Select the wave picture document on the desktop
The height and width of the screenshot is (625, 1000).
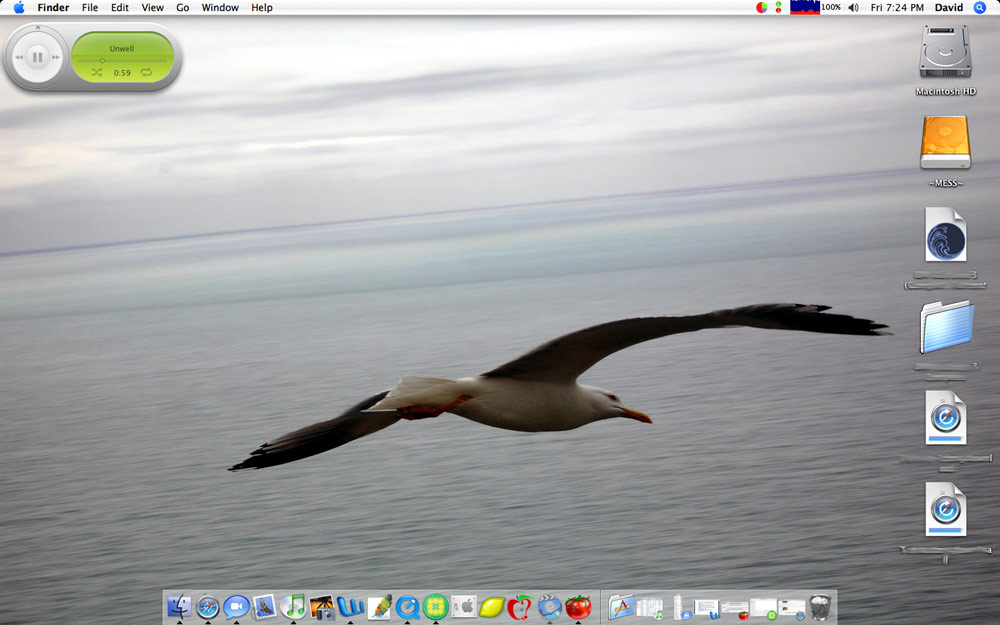946,234
